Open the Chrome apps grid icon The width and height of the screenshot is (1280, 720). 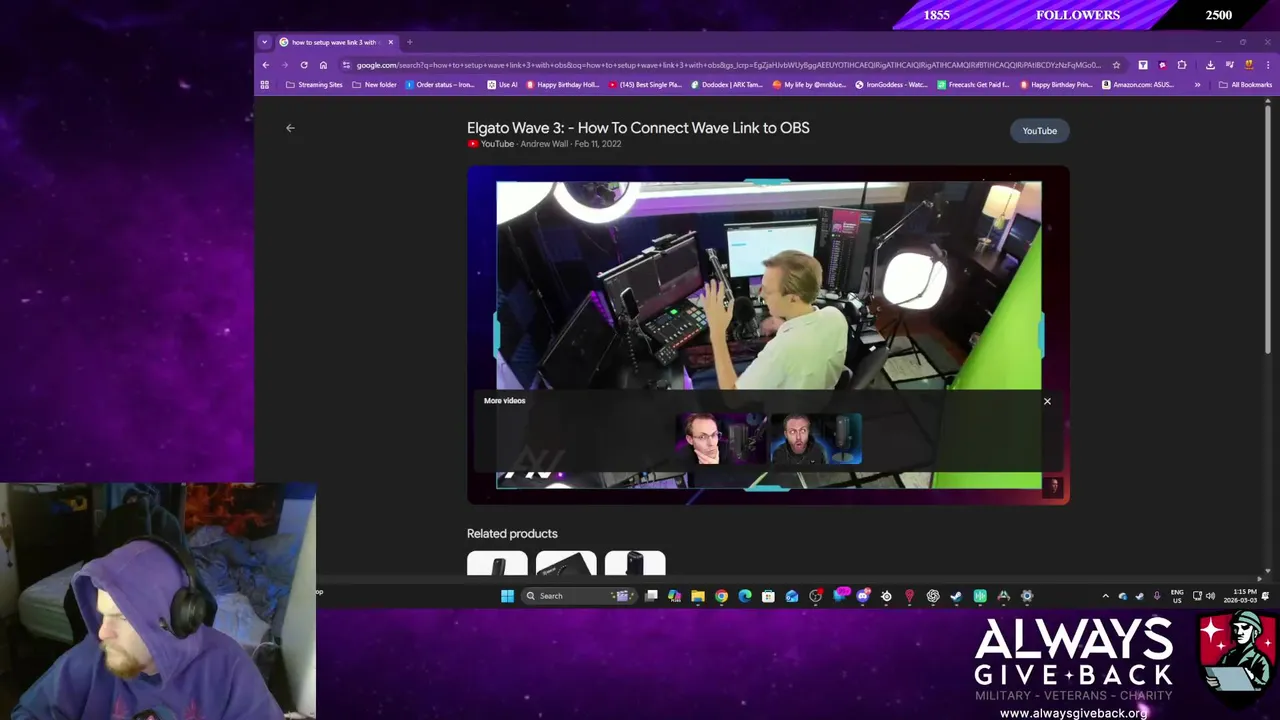(x=265, y=85)
